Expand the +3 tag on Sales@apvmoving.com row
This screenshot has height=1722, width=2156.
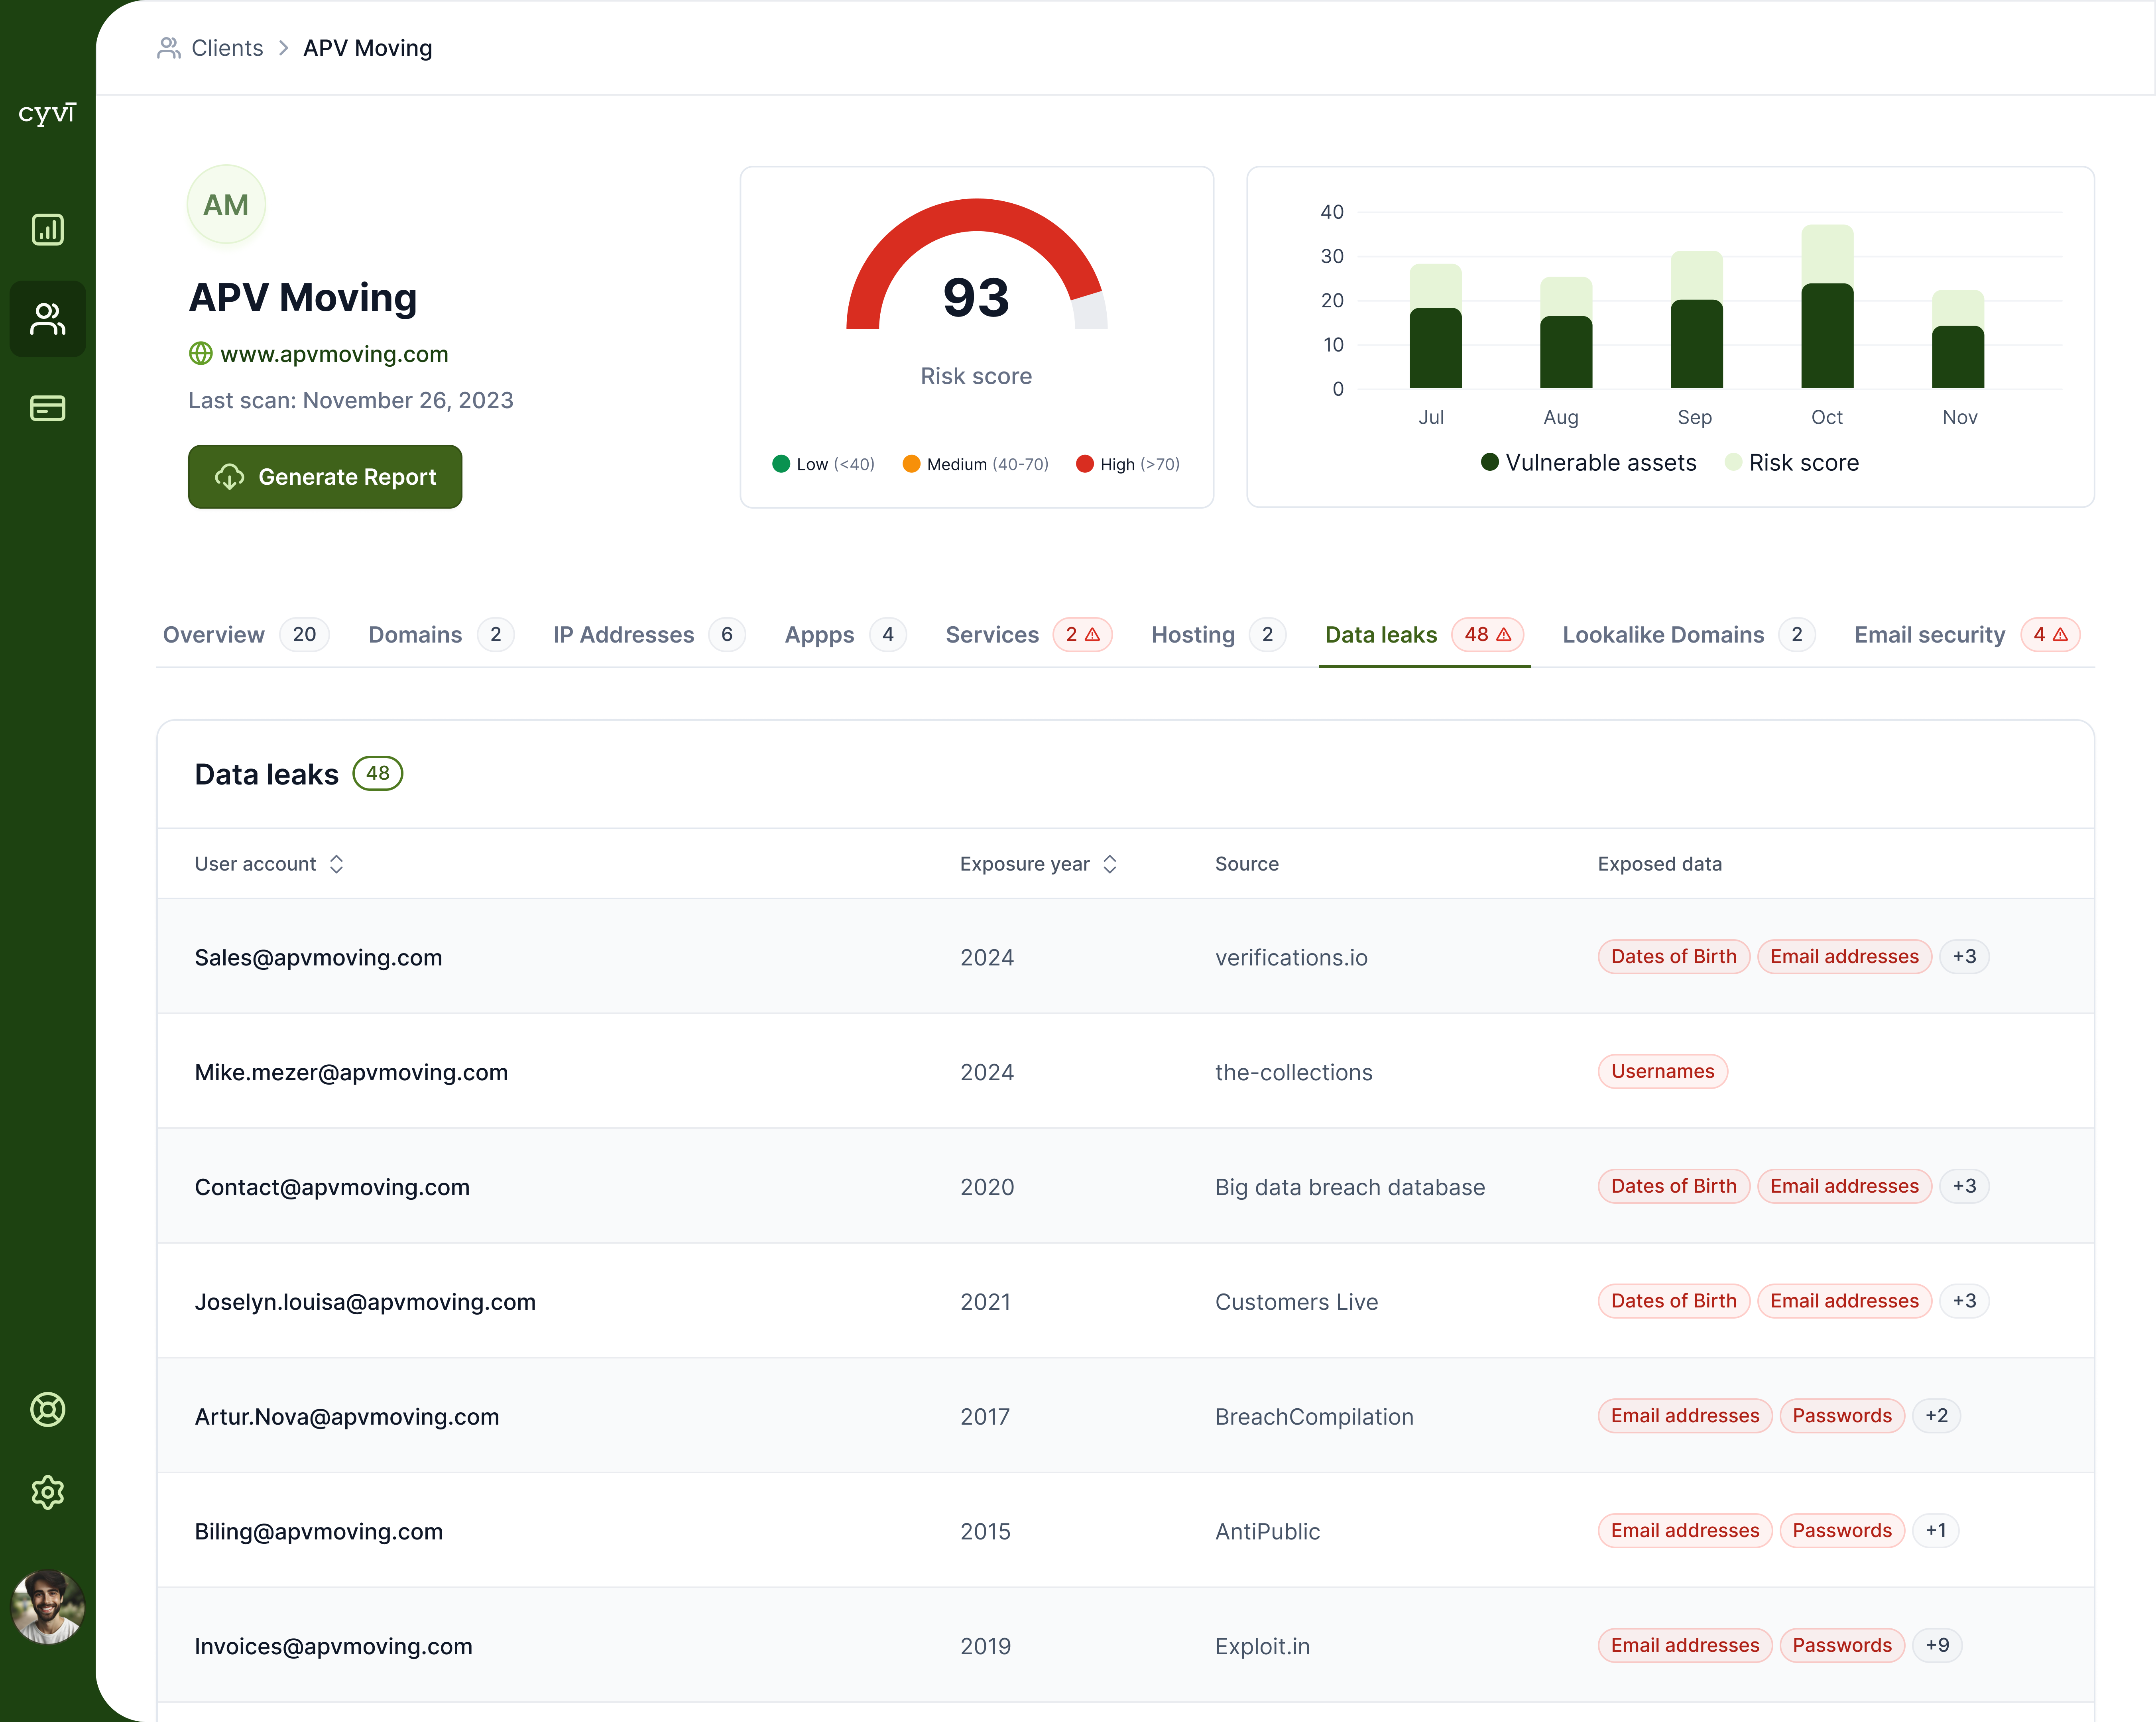coord(1963,956)
